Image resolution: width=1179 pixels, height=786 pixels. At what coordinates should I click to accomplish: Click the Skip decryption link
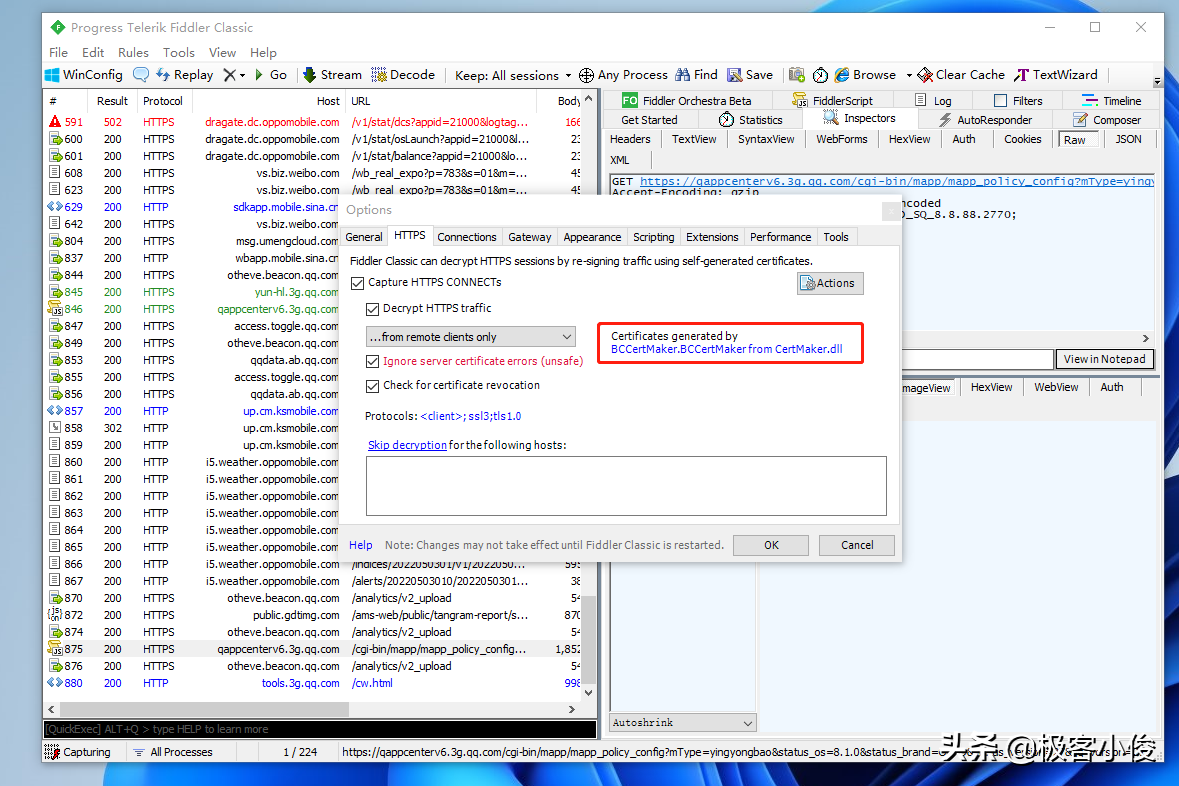click(407, 445)
